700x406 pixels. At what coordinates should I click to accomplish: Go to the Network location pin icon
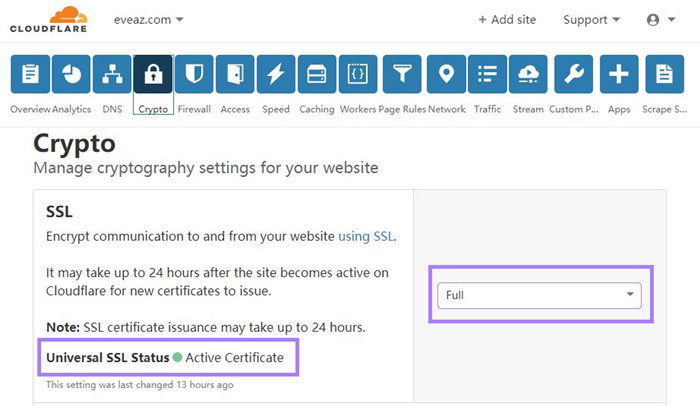(446, 74)
